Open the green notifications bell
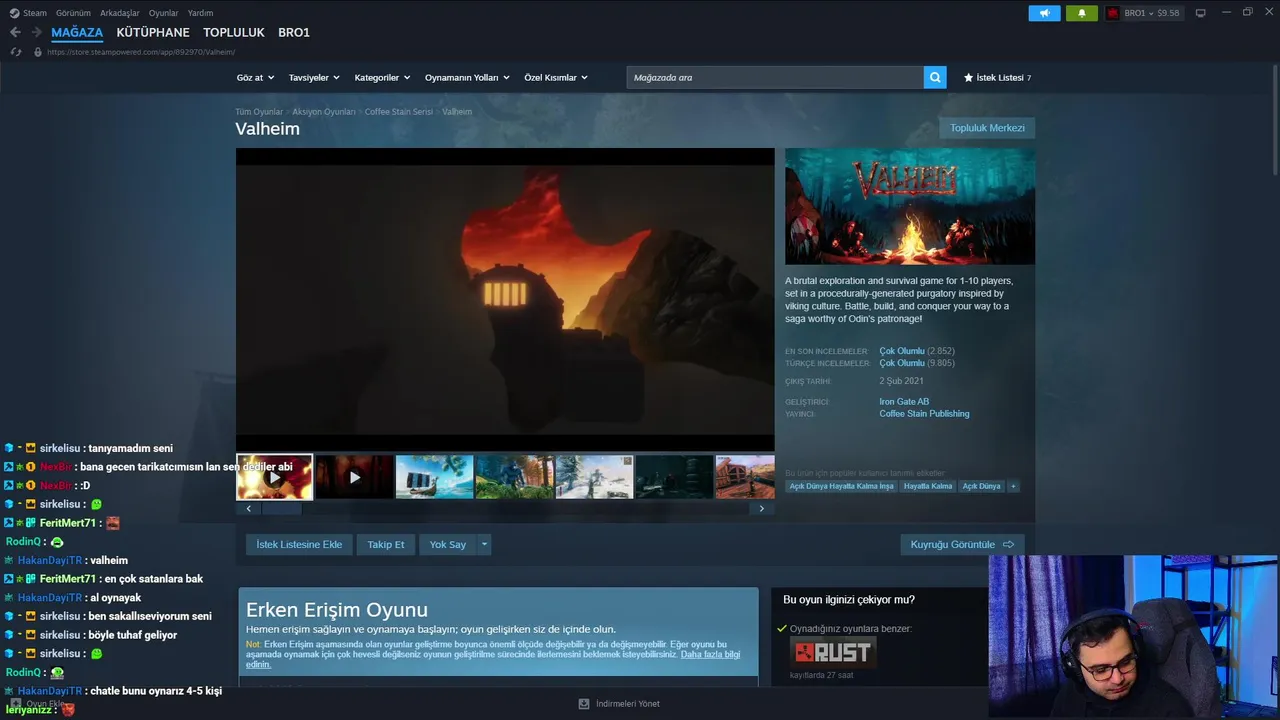The width and height of the screenshot is (1280, 720). 1082,13
